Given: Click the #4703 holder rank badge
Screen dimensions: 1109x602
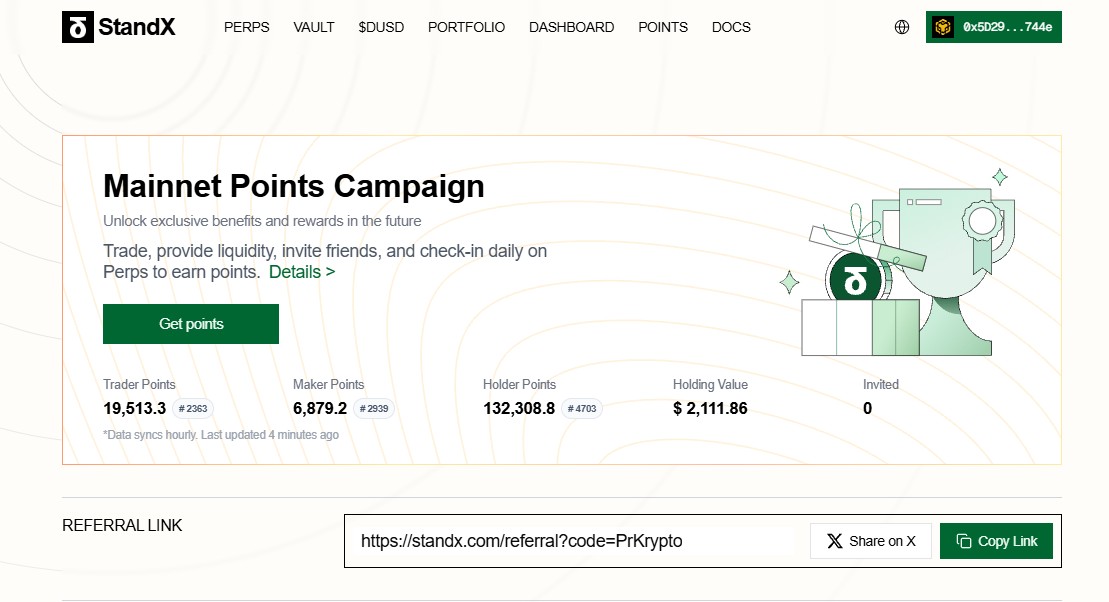Looking at the screenshot, I should click(582, 409).
